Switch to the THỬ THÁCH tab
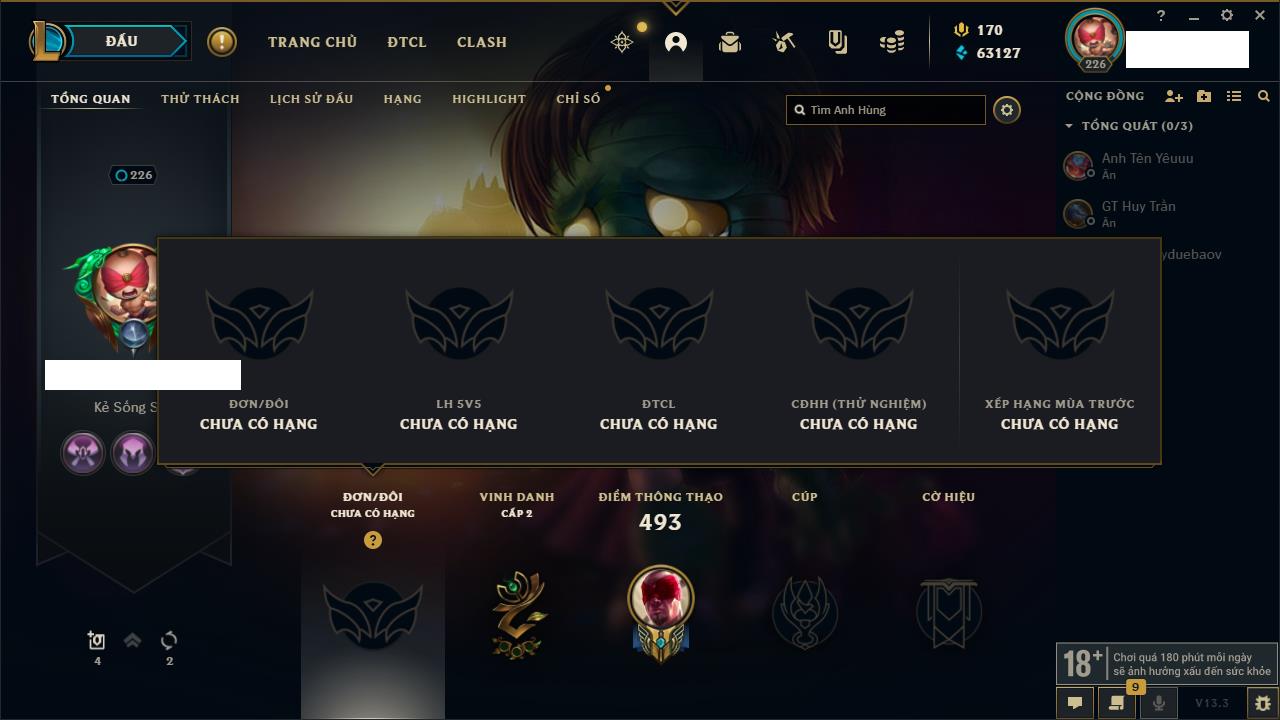Screen dimensions: 1280x720 [200, 99]
